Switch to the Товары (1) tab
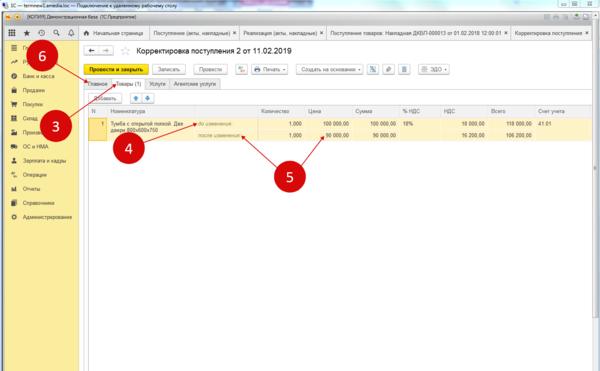 [129, 84]
